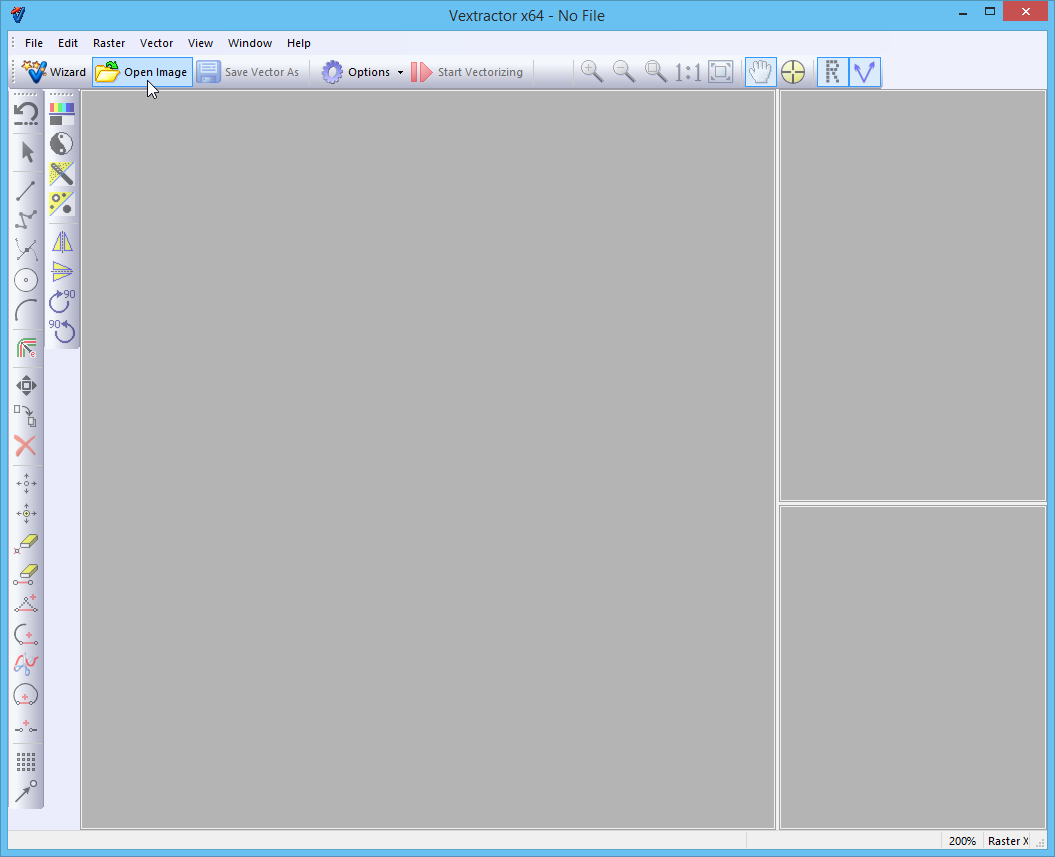Toggle raster layer visibility (R button)
The height and width of the screenshot is (857, 1055).
click(832, 72)
